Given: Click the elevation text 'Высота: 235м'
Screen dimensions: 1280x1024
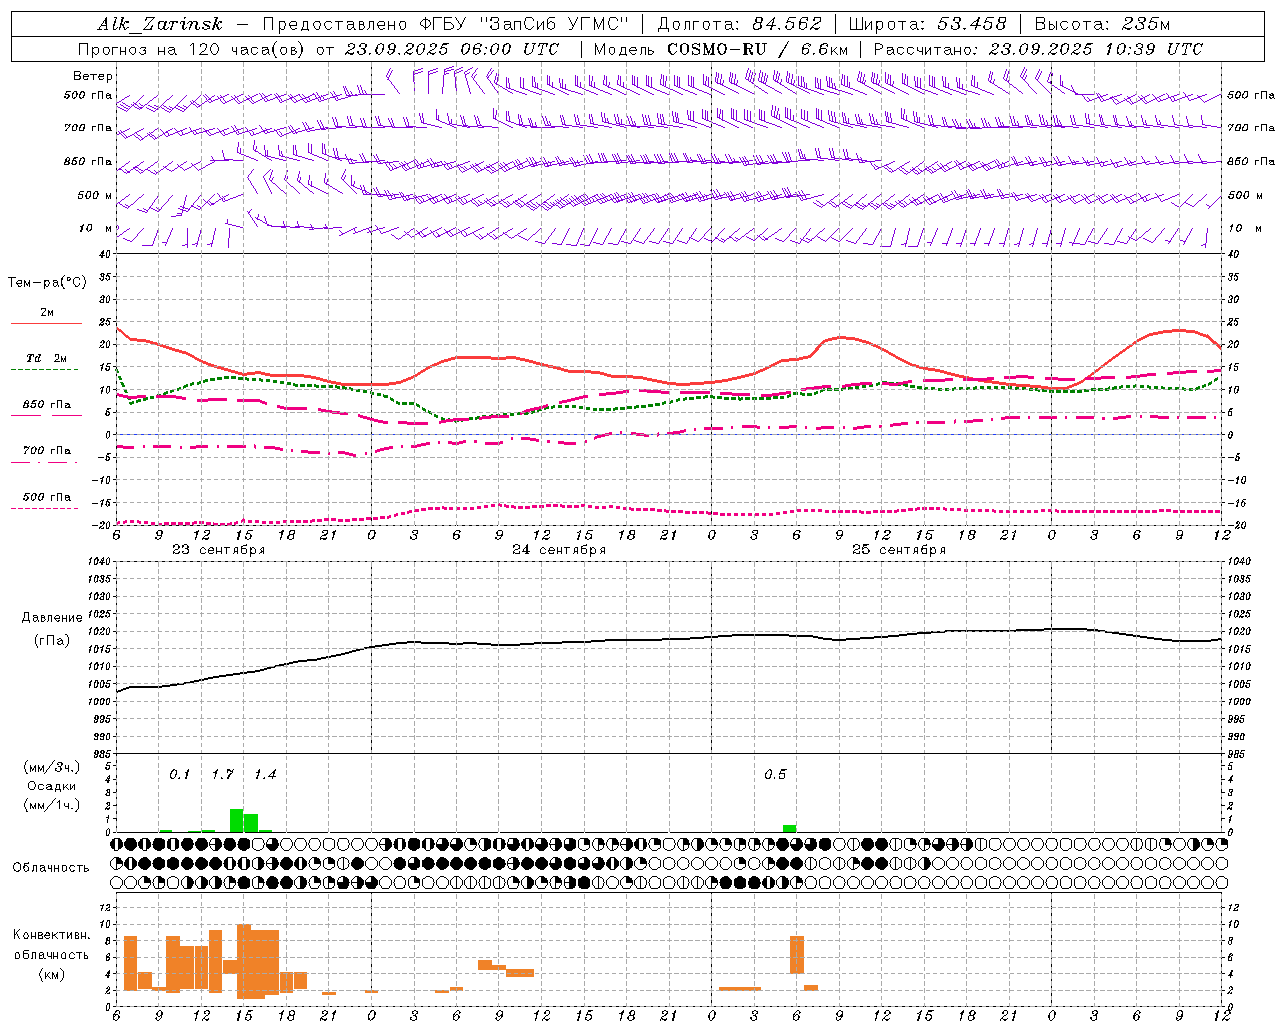Looking at the screenshot, I should coord(1102,24).
